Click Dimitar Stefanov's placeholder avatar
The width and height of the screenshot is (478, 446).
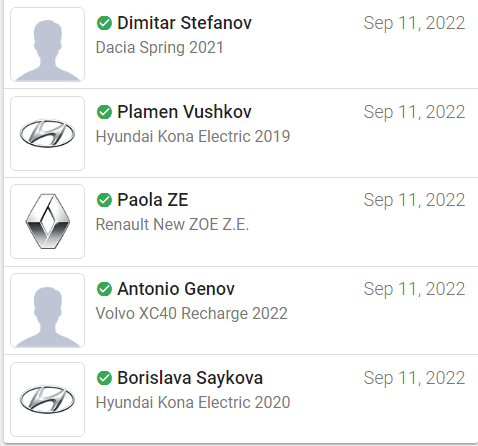(47, 45)
